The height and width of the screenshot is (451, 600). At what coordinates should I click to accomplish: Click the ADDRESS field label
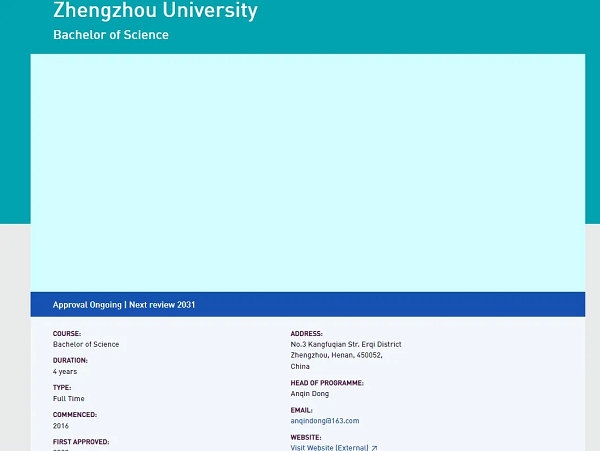click(307, 334)
